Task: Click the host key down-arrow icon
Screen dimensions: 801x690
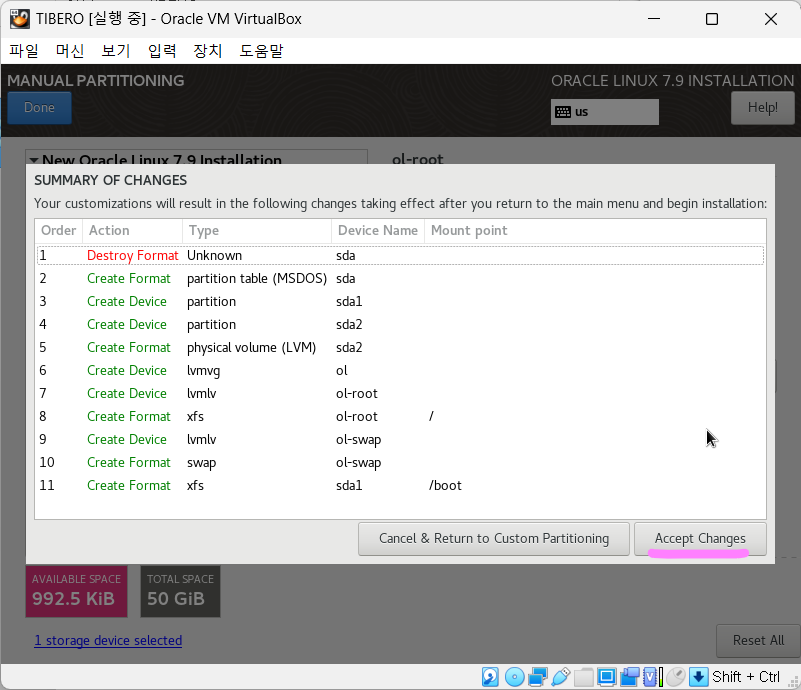Action: pos(698,677)
